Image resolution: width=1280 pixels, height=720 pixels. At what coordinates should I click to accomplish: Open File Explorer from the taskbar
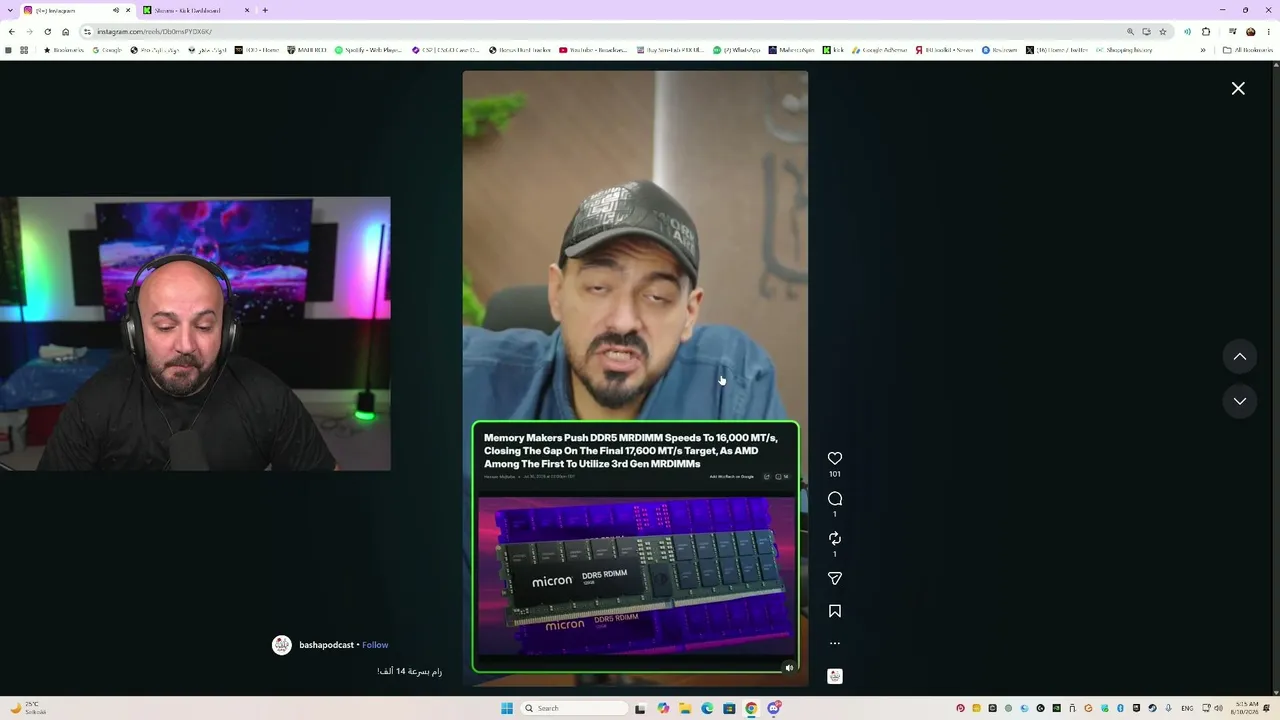685,708
